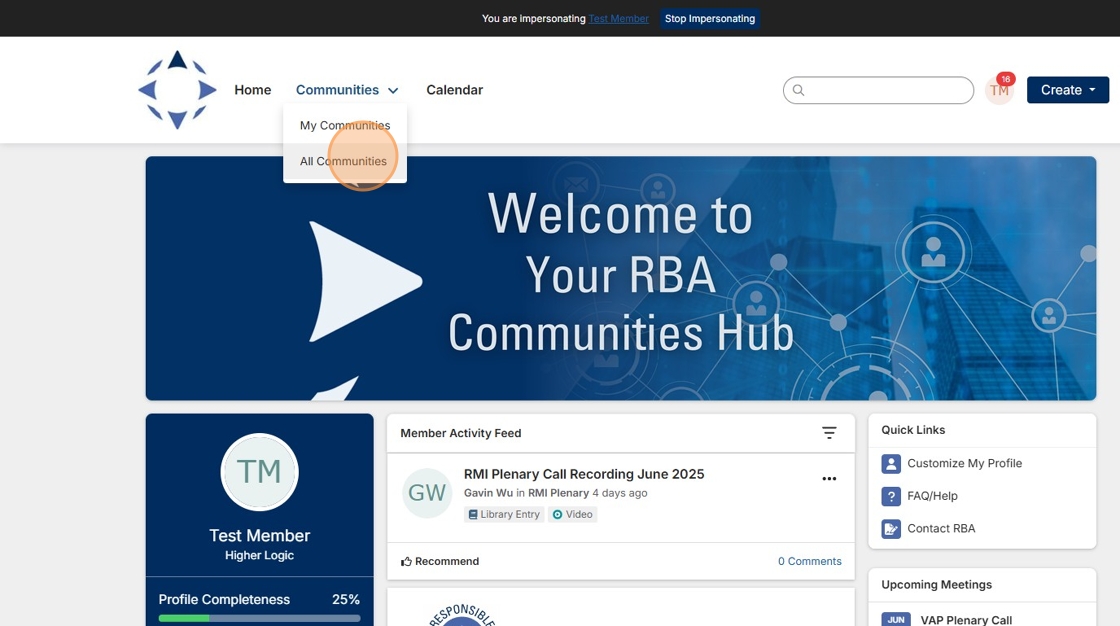Click the Higher Logic company text
The width and height of the screenshot is (1120, 626).
pos(259,555)
